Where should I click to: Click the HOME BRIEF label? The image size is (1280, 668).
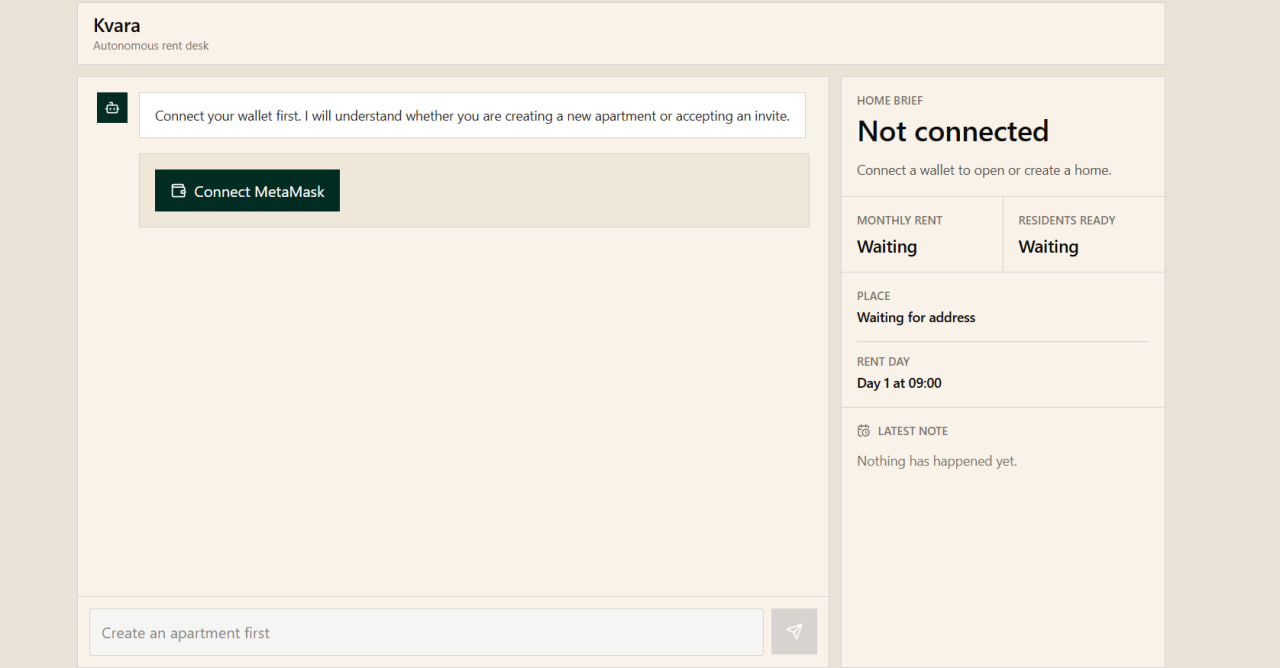point(890,101)
